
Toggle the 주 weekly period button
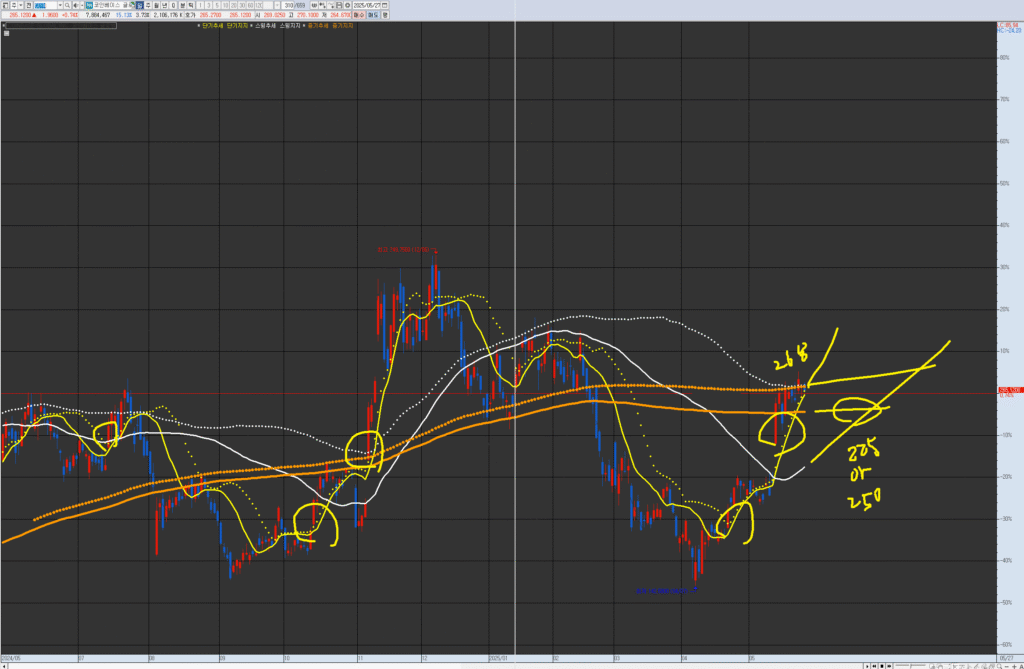click(148, 5)
